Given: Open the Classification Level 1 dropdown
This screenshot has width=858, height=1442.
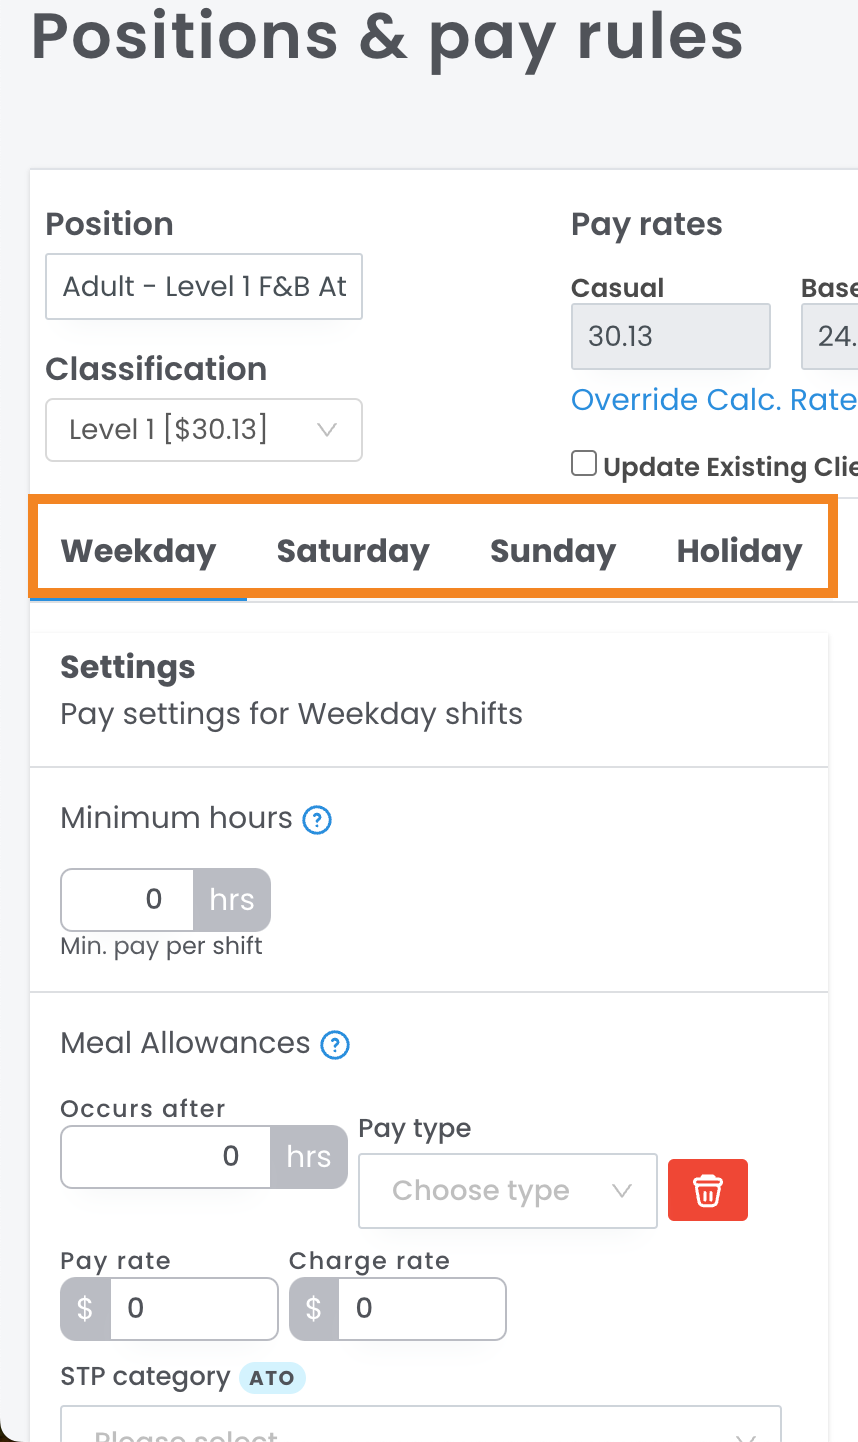Looking at the screenshot, I should pos(204,430).
